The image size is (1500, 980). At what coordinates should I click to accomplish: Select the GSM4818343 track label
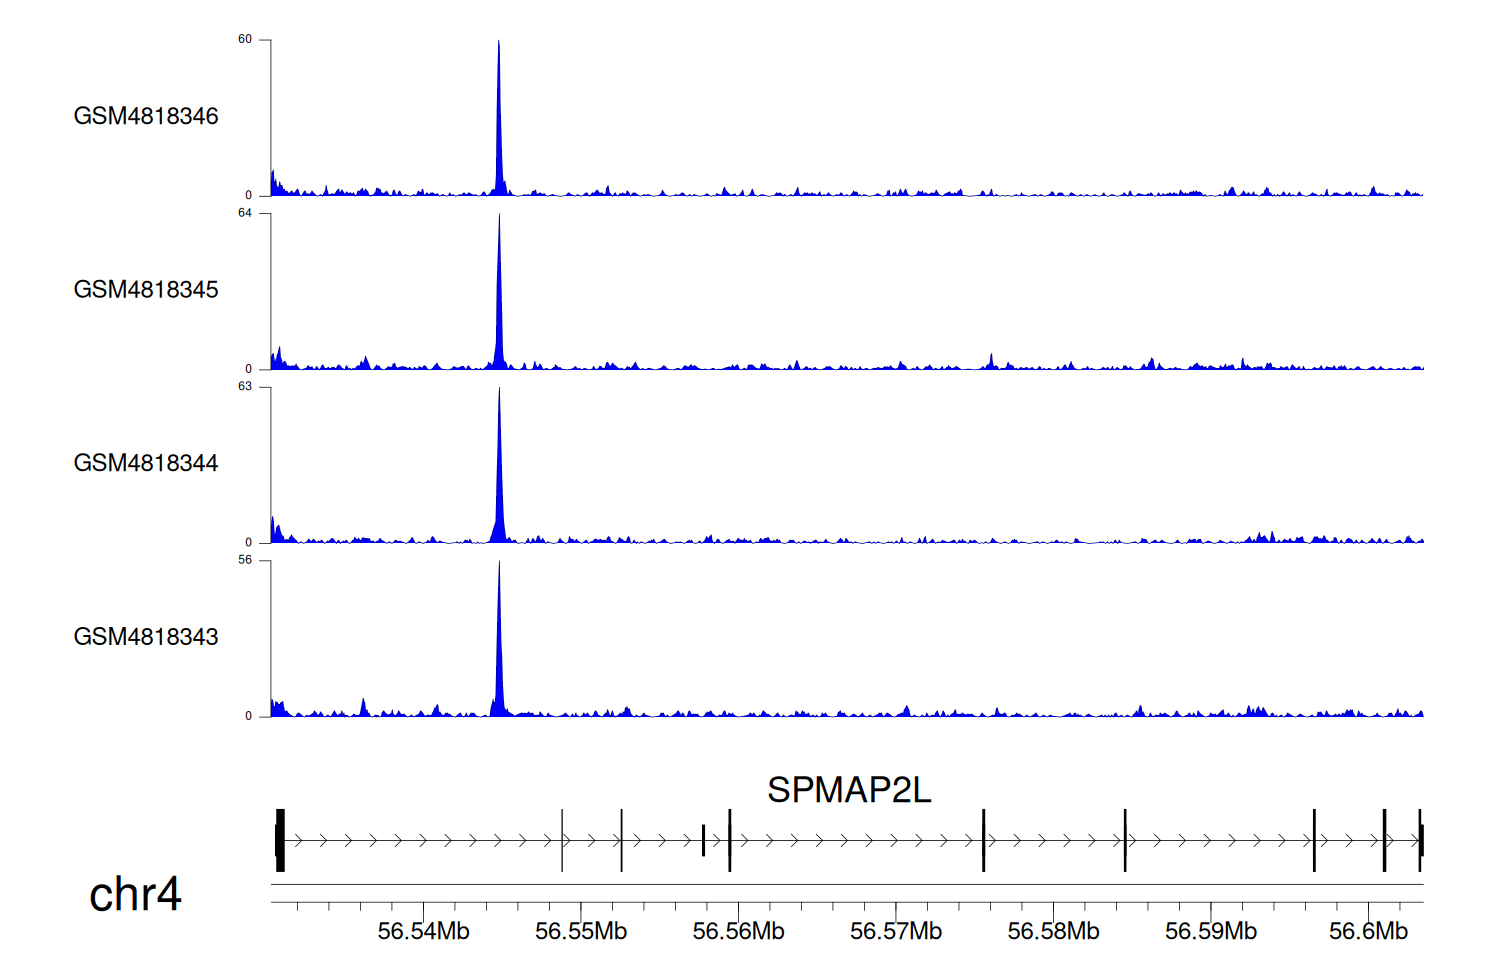(x=146, y=637)
